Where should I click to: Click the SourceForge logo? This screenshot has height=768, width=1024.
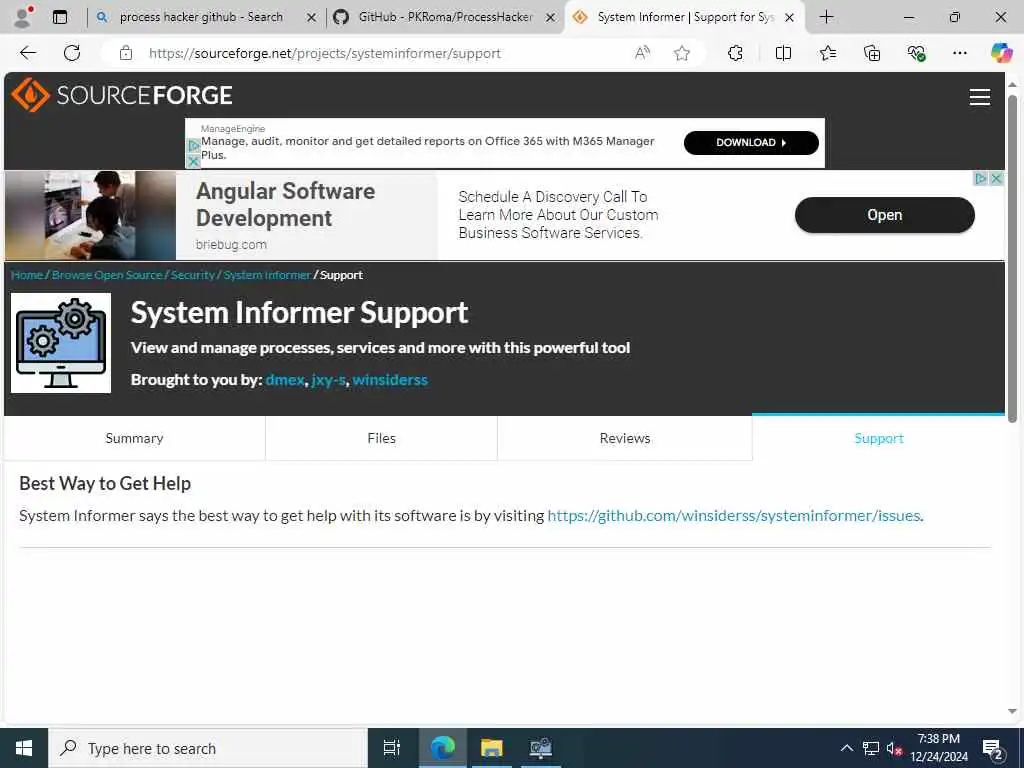(x=121, y=95)
